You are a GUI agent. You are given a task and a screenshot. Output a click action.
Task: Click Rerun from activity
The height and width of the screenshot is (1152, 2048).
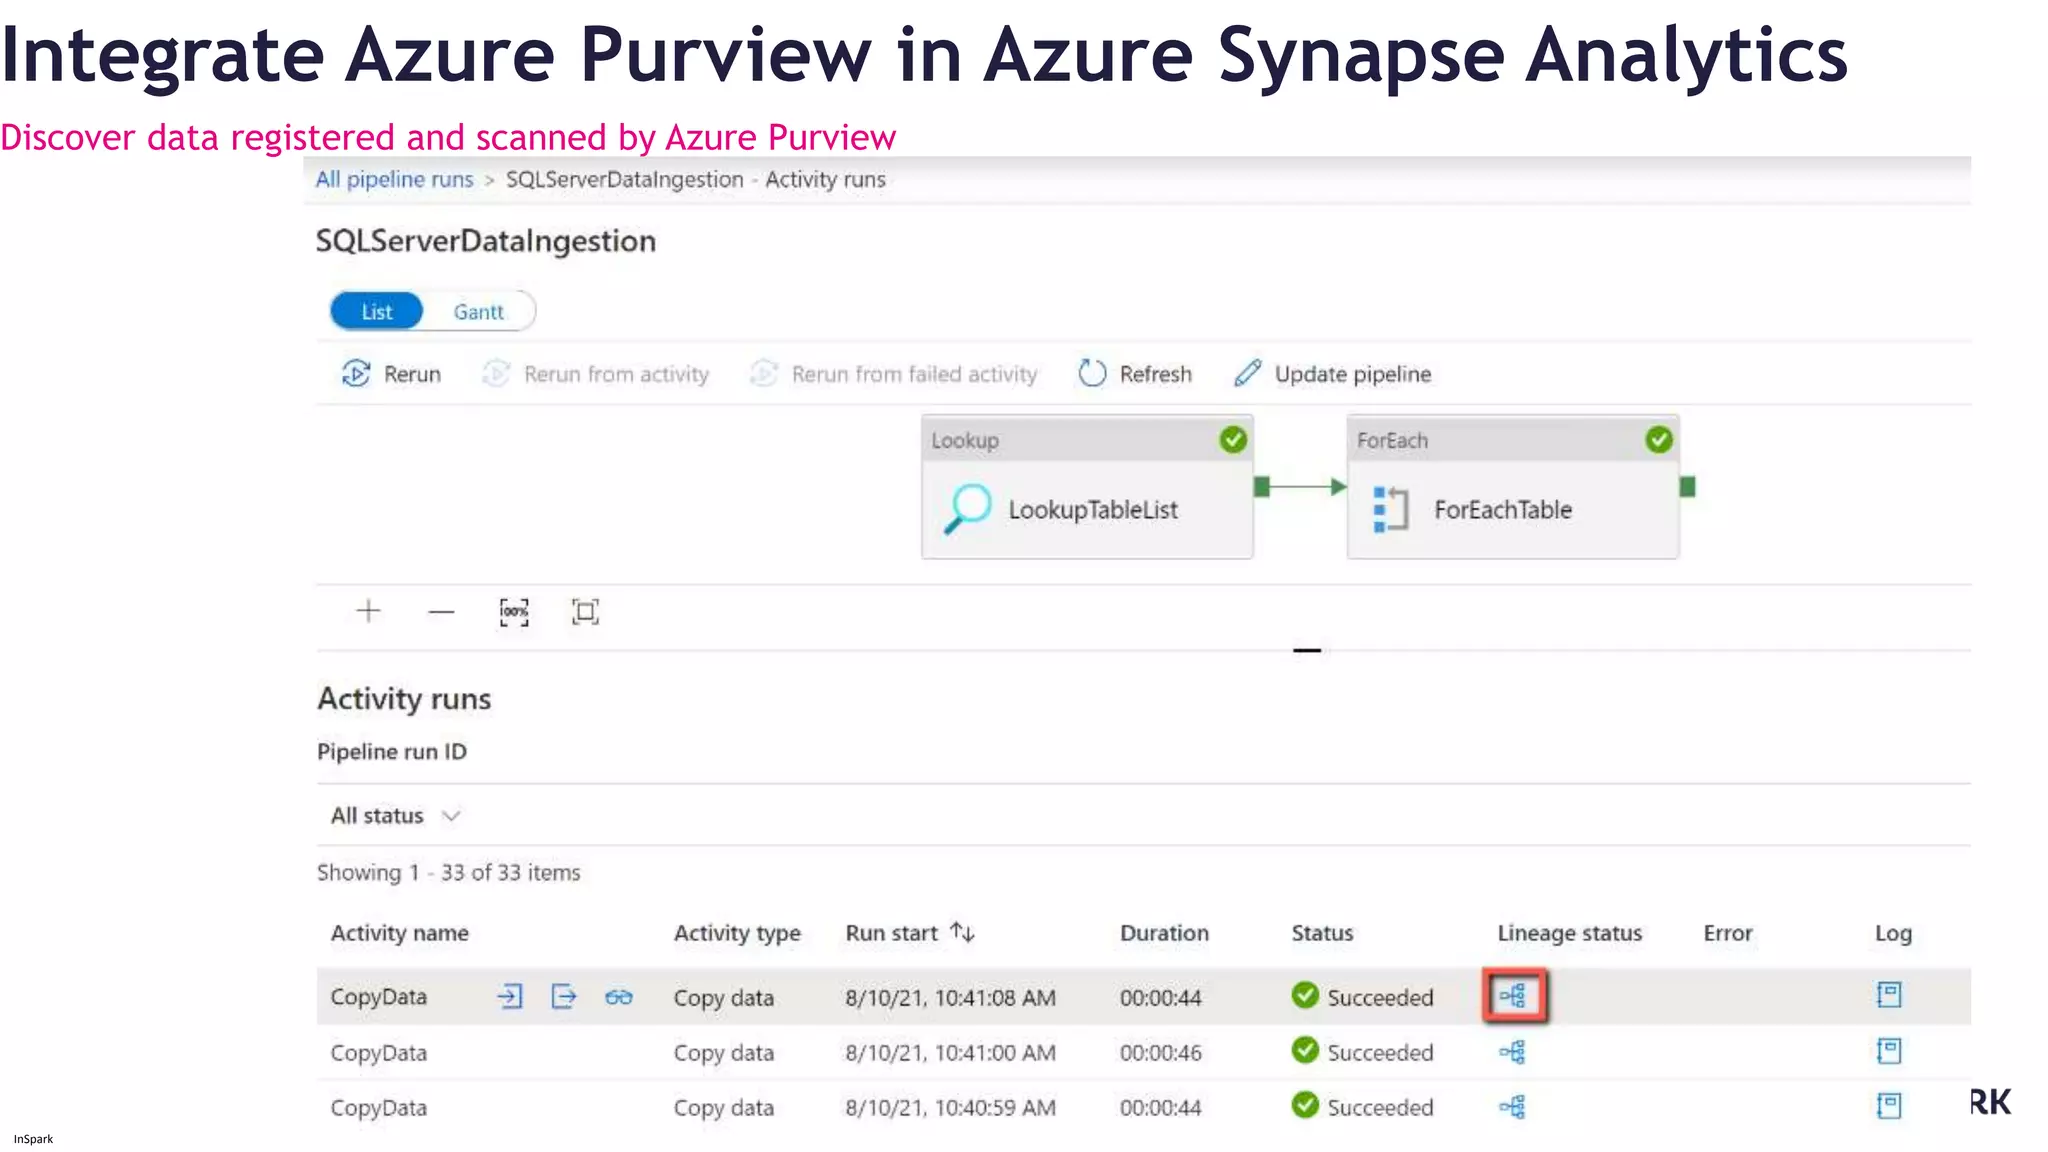[x=596, y=374]
